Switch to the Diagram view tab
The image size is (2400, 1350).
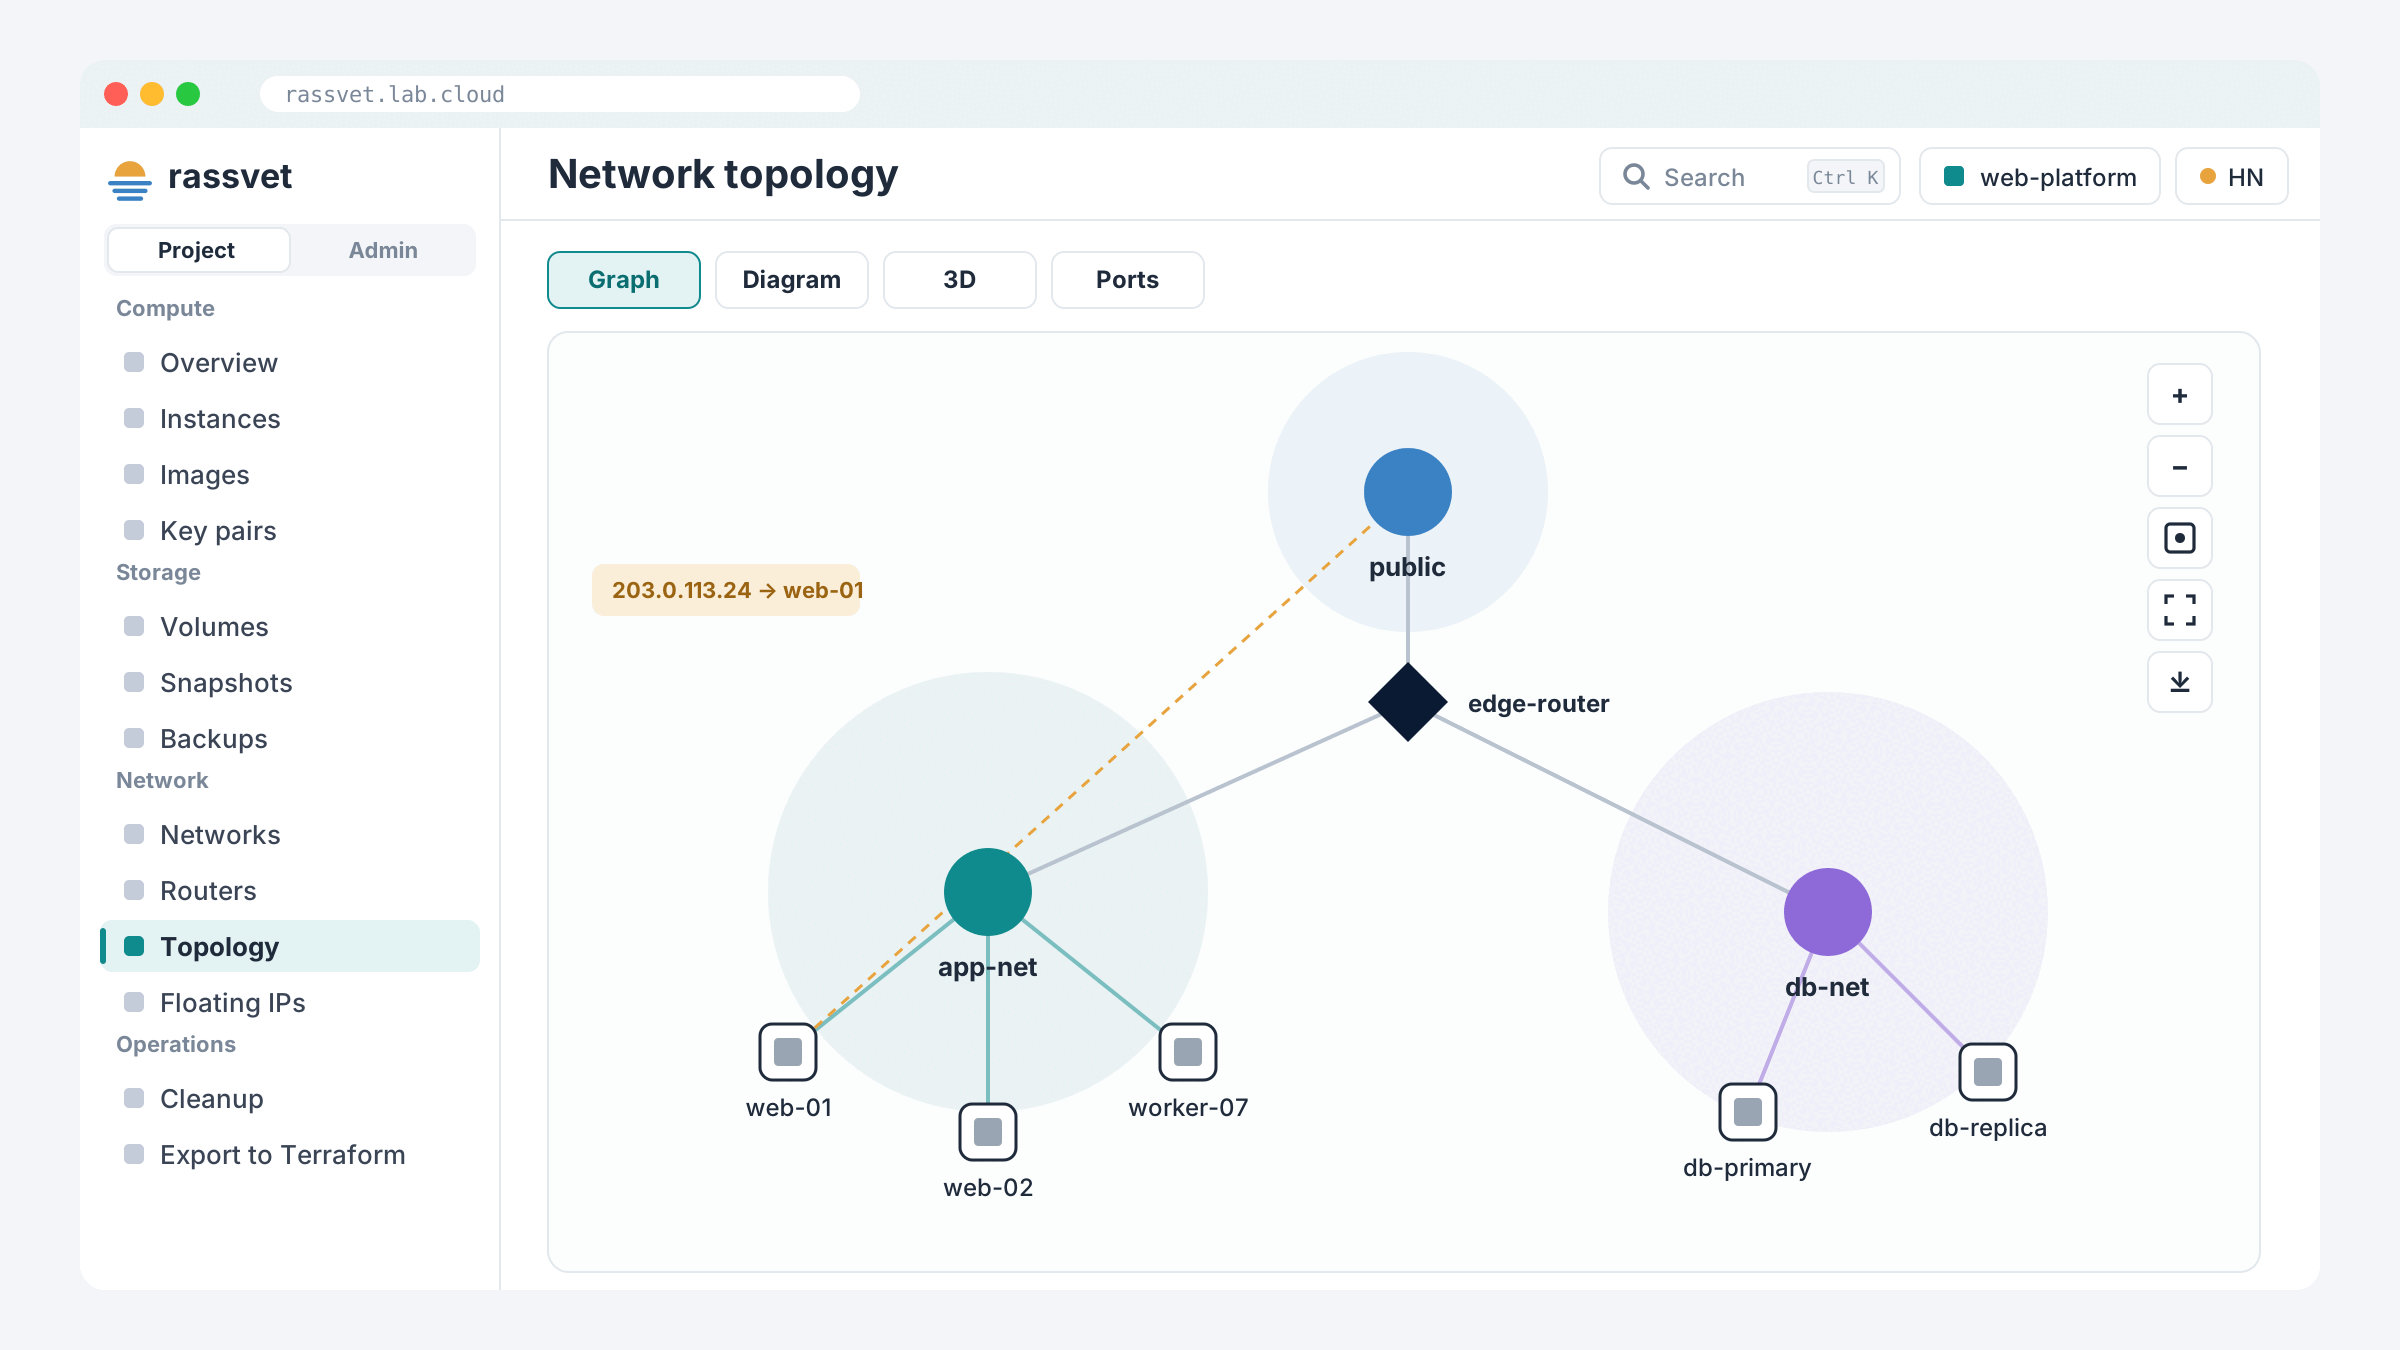[792, 280]
